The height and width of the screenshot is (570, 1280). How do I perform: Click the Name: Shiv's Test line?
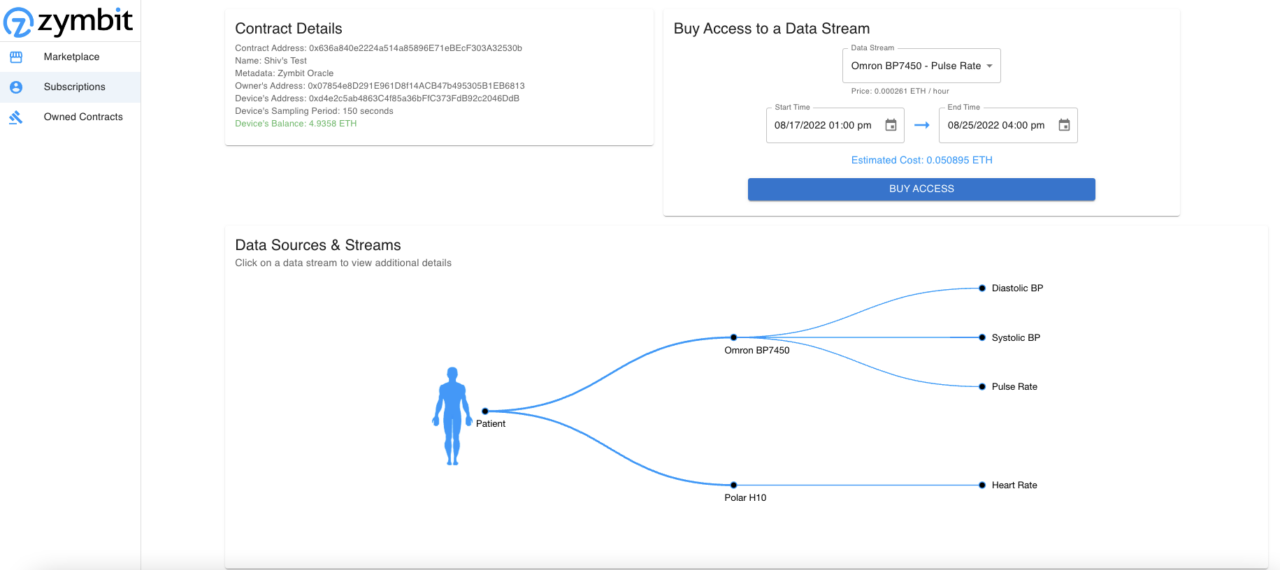271,61
